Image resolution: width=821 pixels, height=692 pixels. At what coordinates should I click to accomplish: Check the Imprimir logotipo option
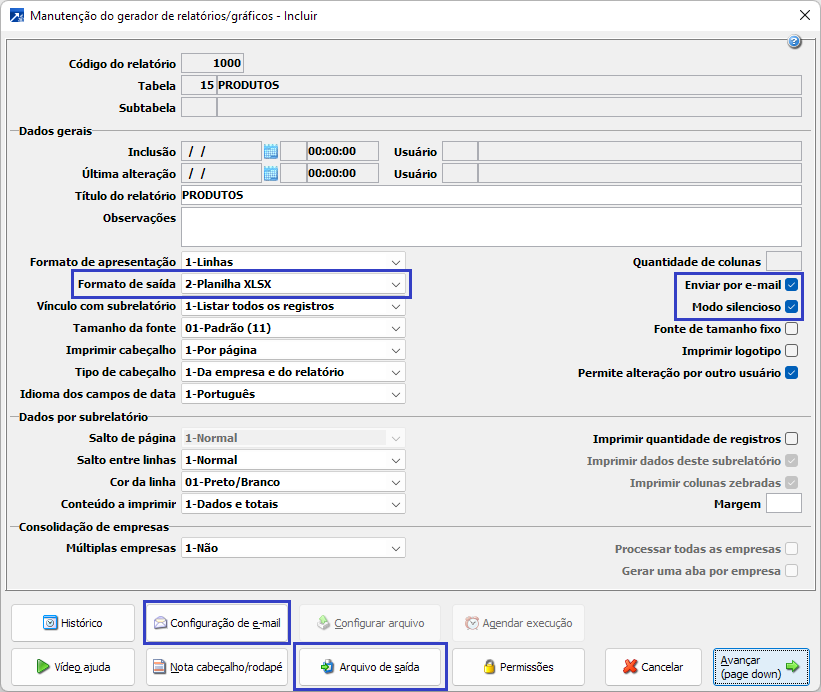click(x=792, y=351)
